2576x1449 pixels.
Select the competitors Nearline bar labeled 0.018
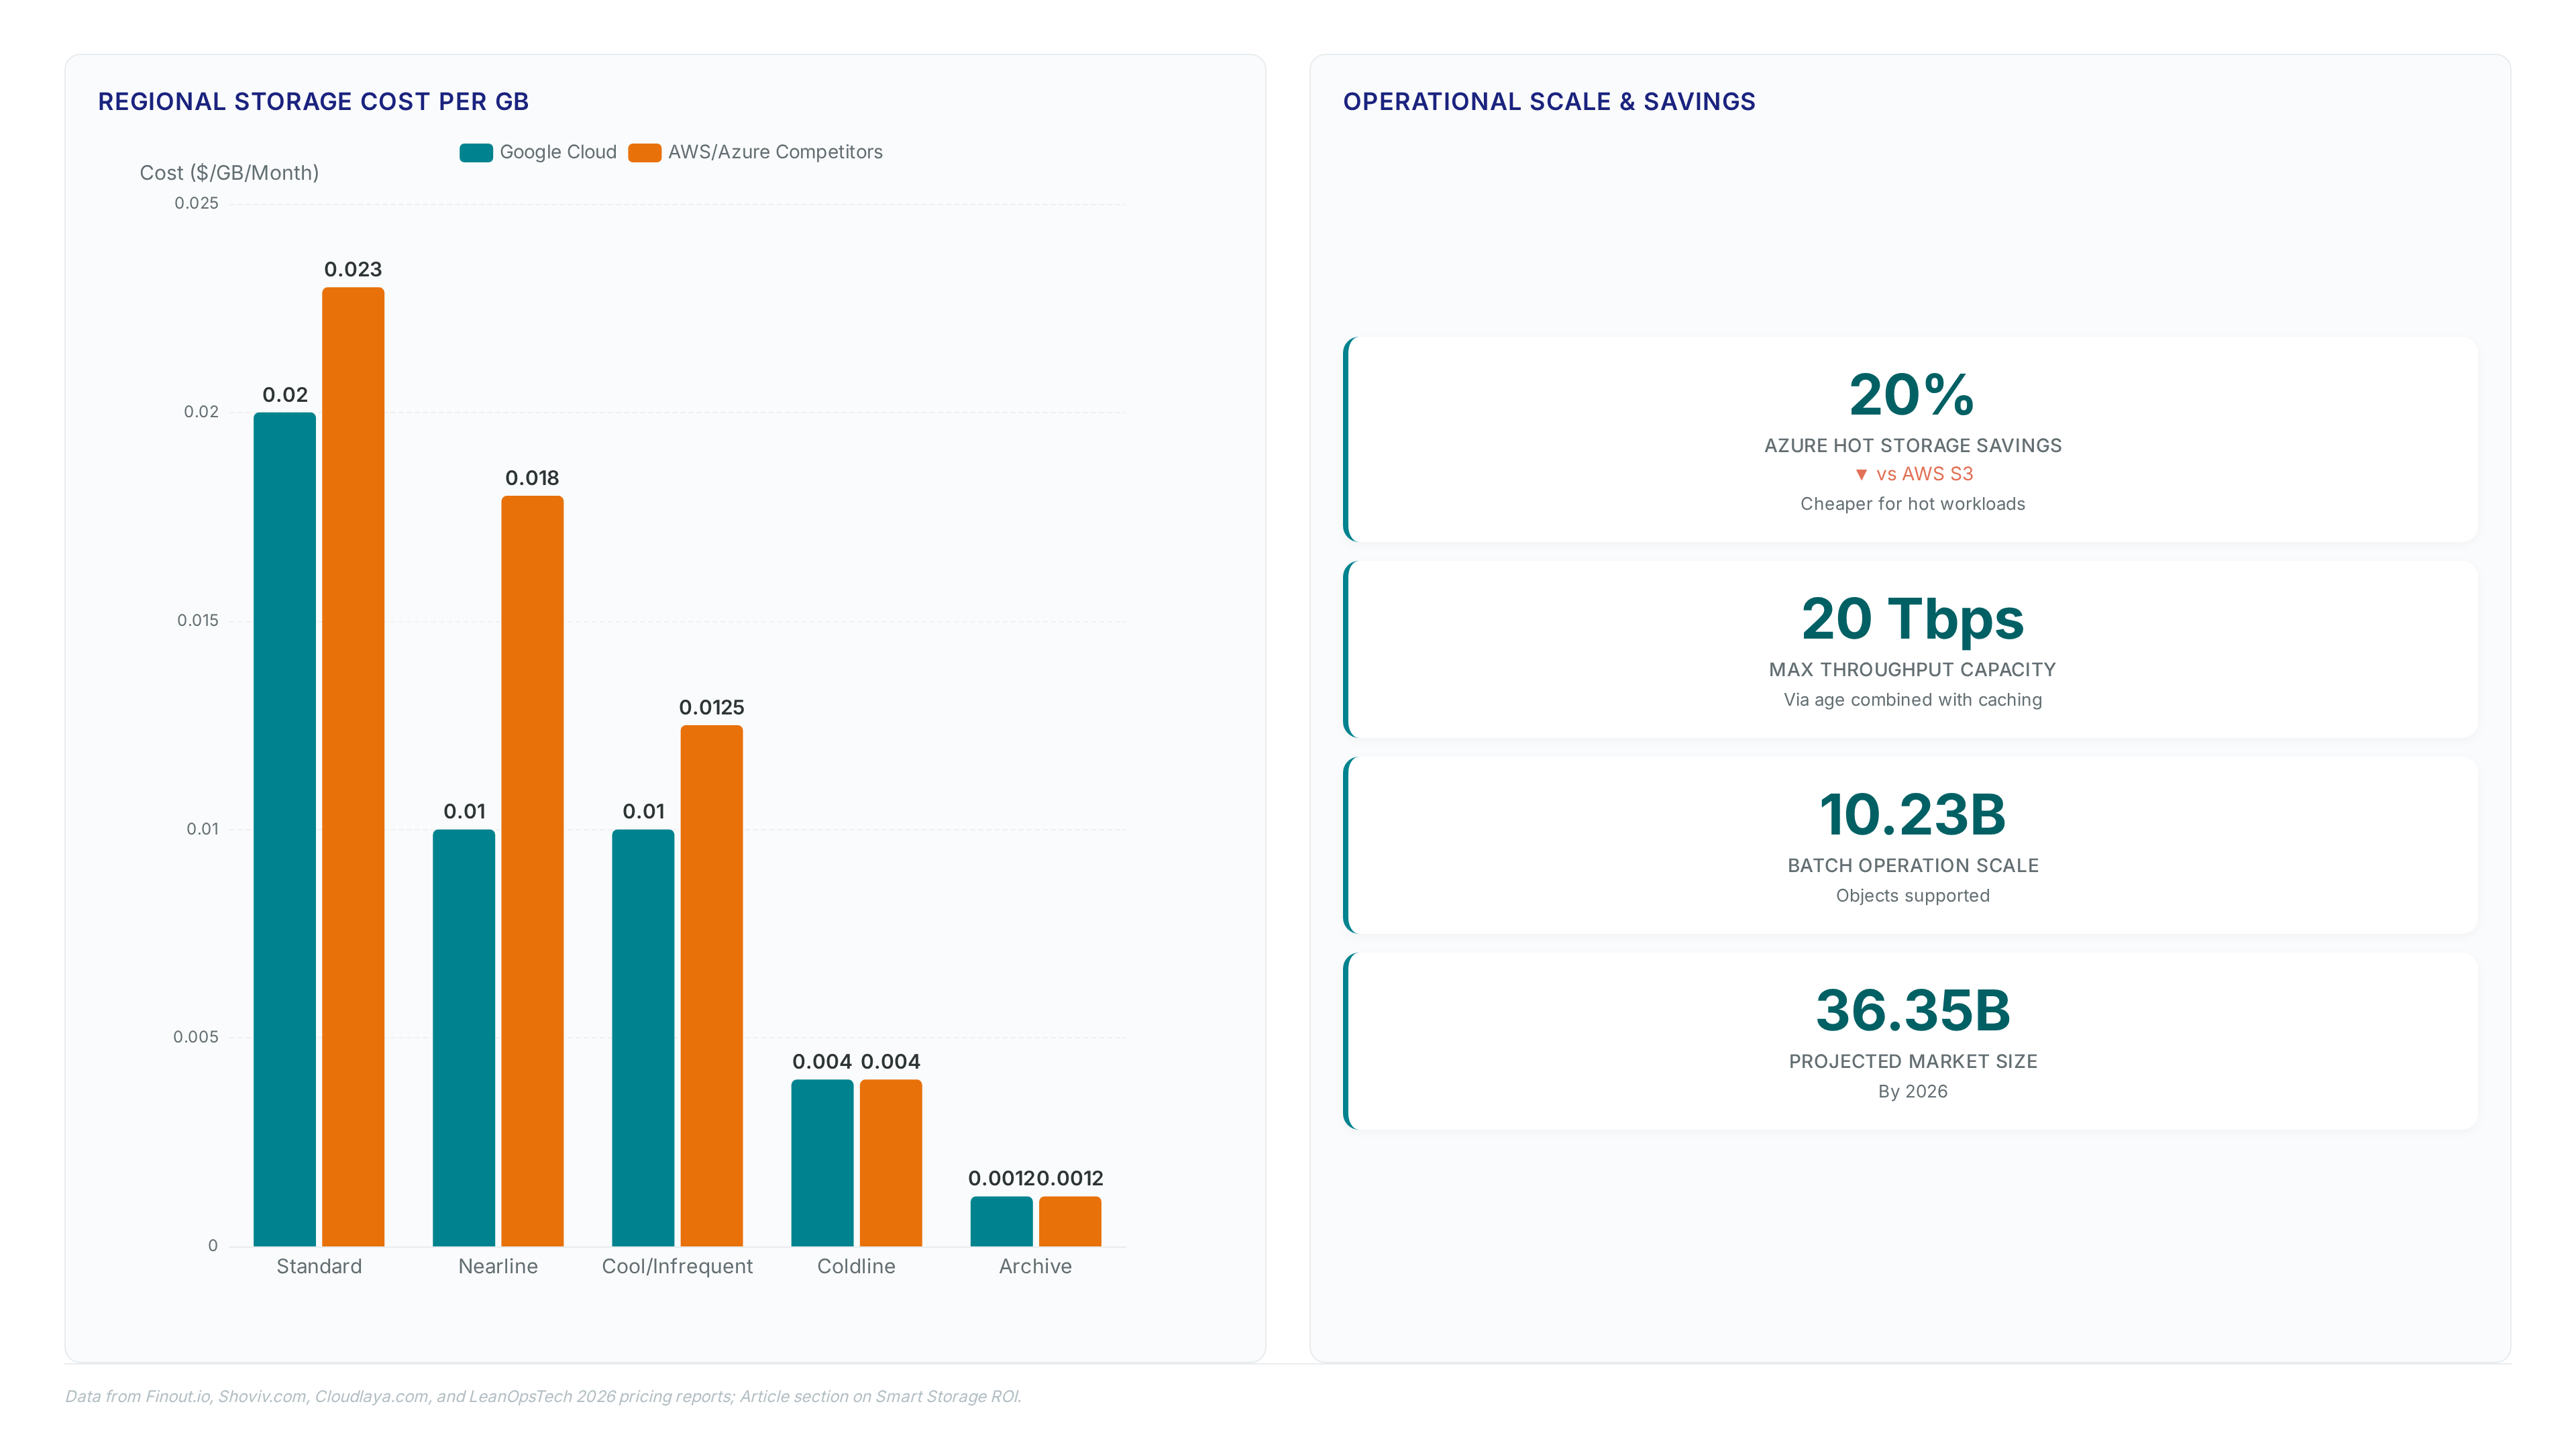pyautogui.click(x=532, y=871)
